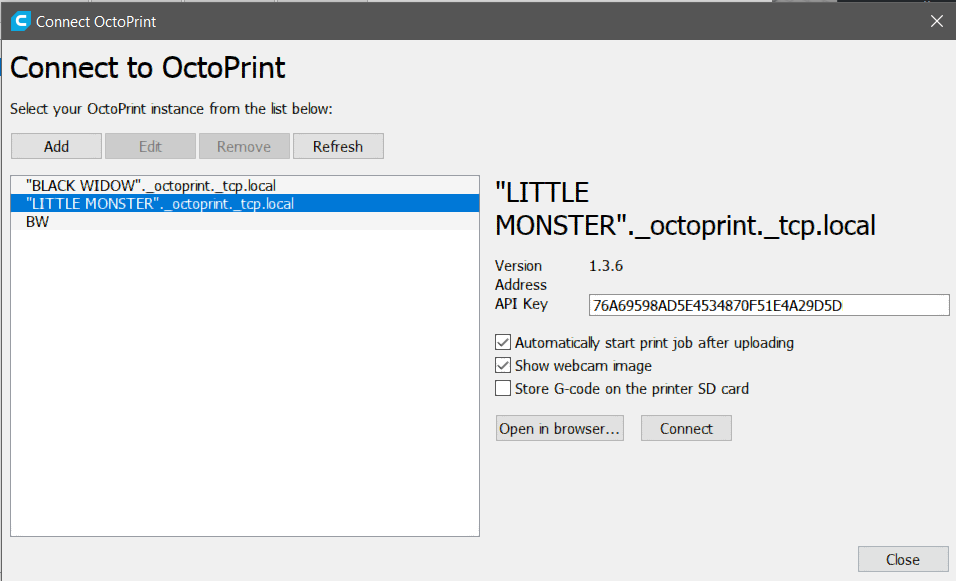This screenshot has height=581, width=956.
Task: Click the API Key label
Action: pyautogui.click(x=521, y=304)
